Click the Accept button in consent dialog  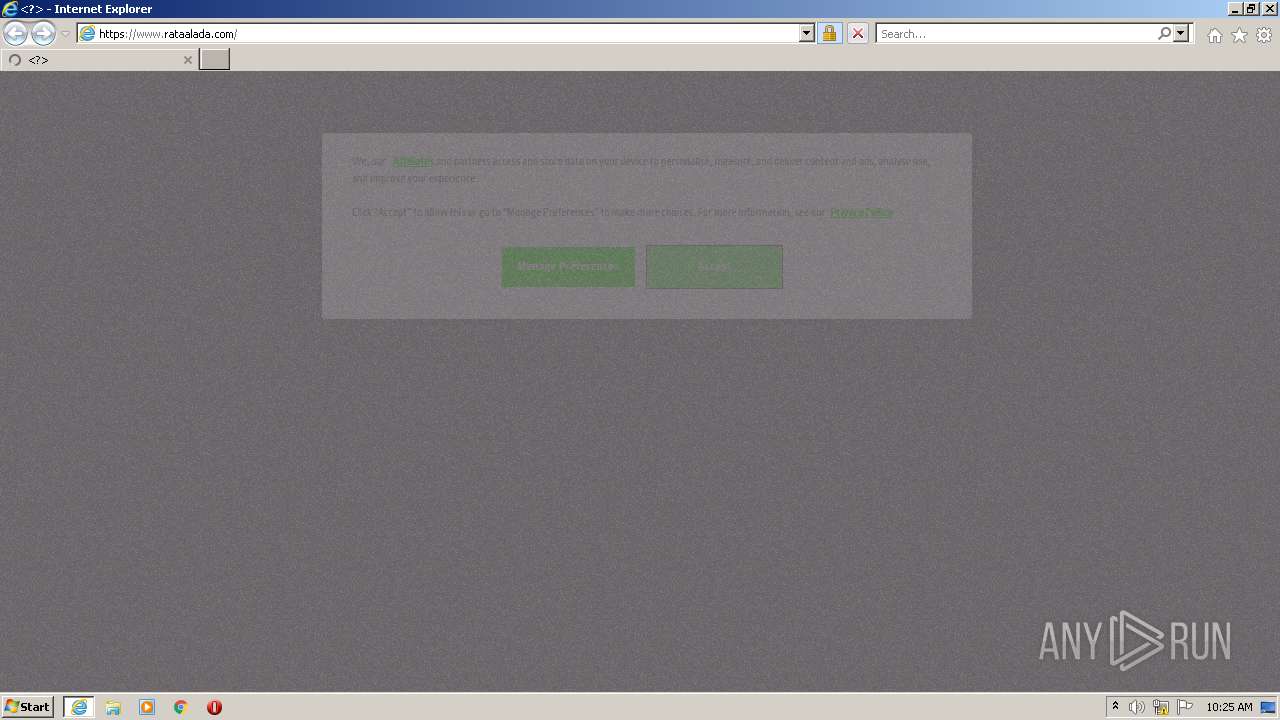(714, 267)
